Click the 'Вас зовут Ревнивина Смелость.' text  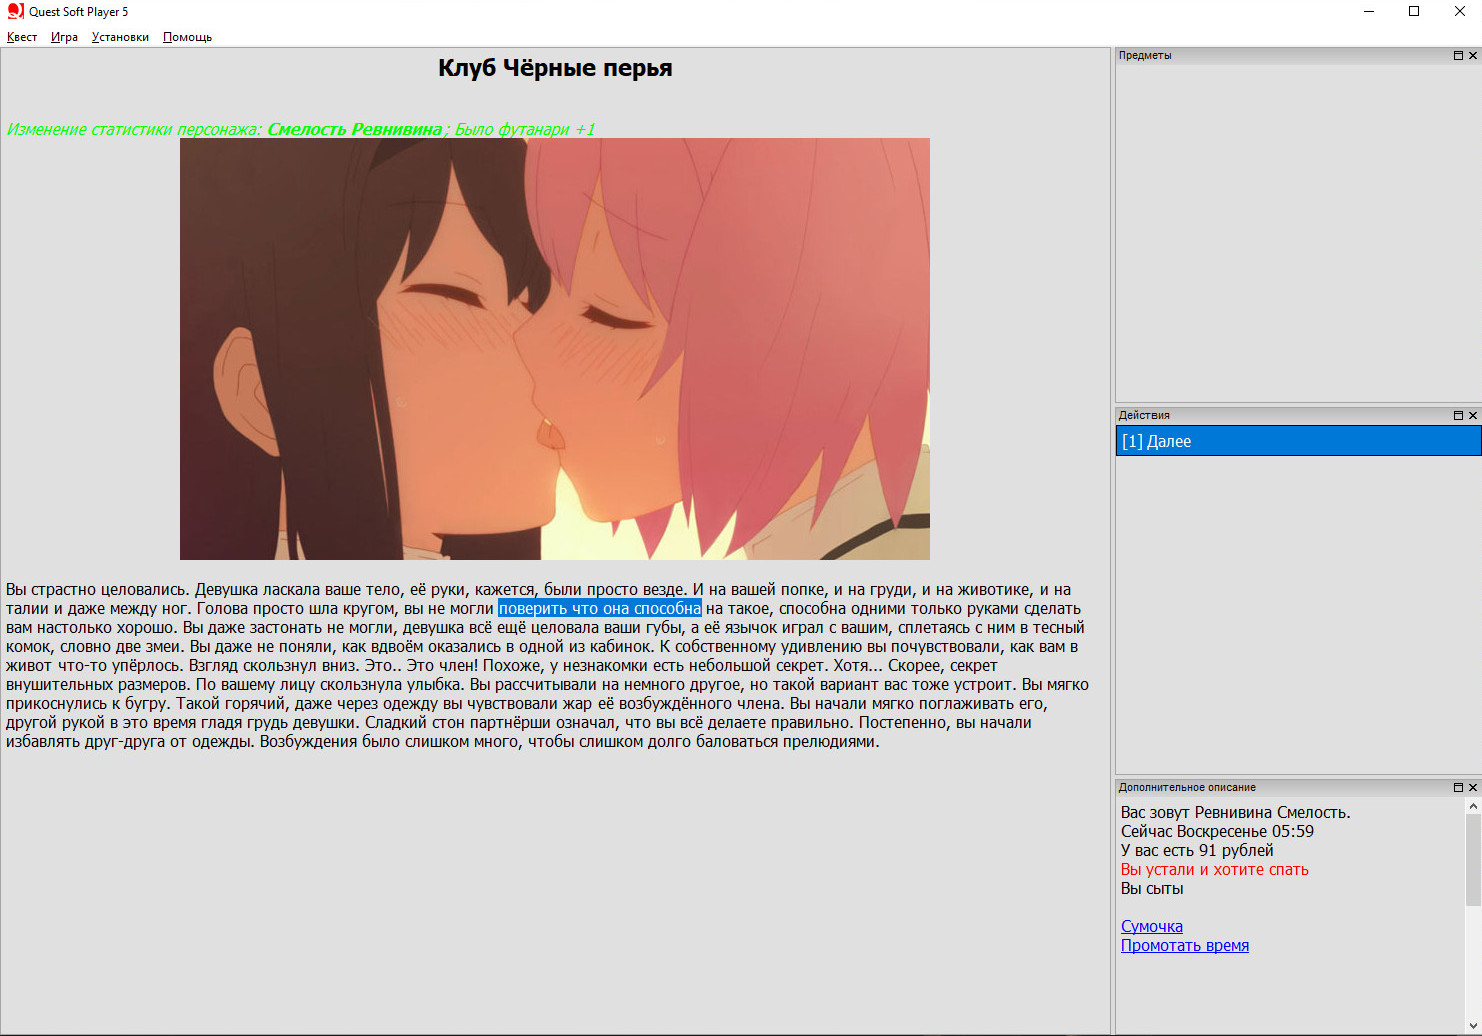[x=1235, y=812]
